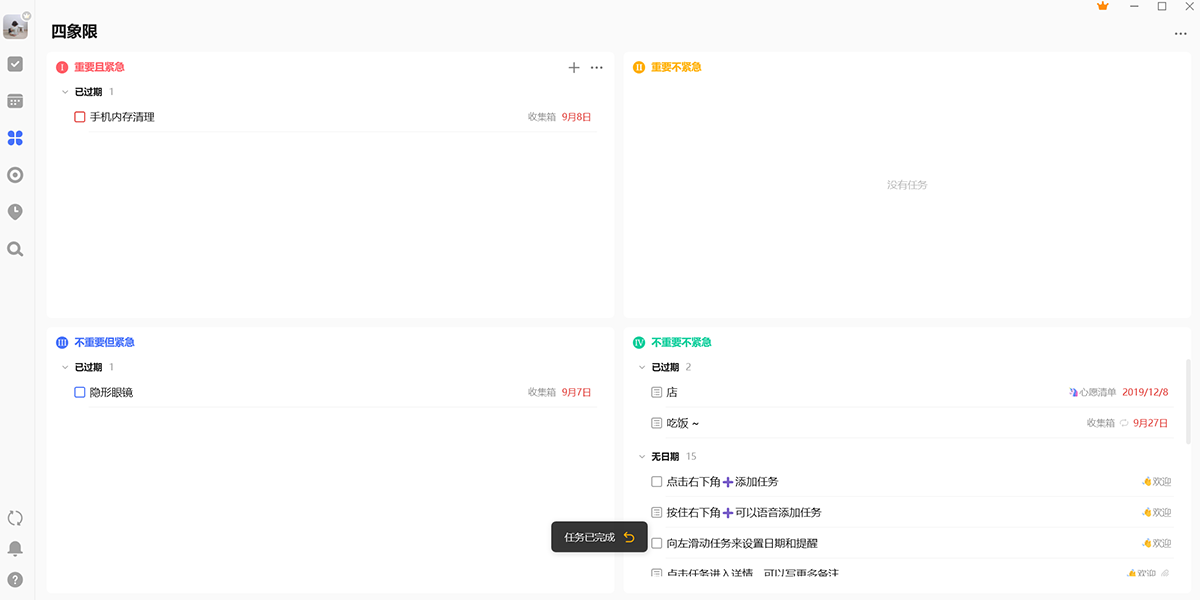Open the 吃饭 ~ task
Image resolution: width=1200 pixels, height=600 pixels.
point(683,423)
